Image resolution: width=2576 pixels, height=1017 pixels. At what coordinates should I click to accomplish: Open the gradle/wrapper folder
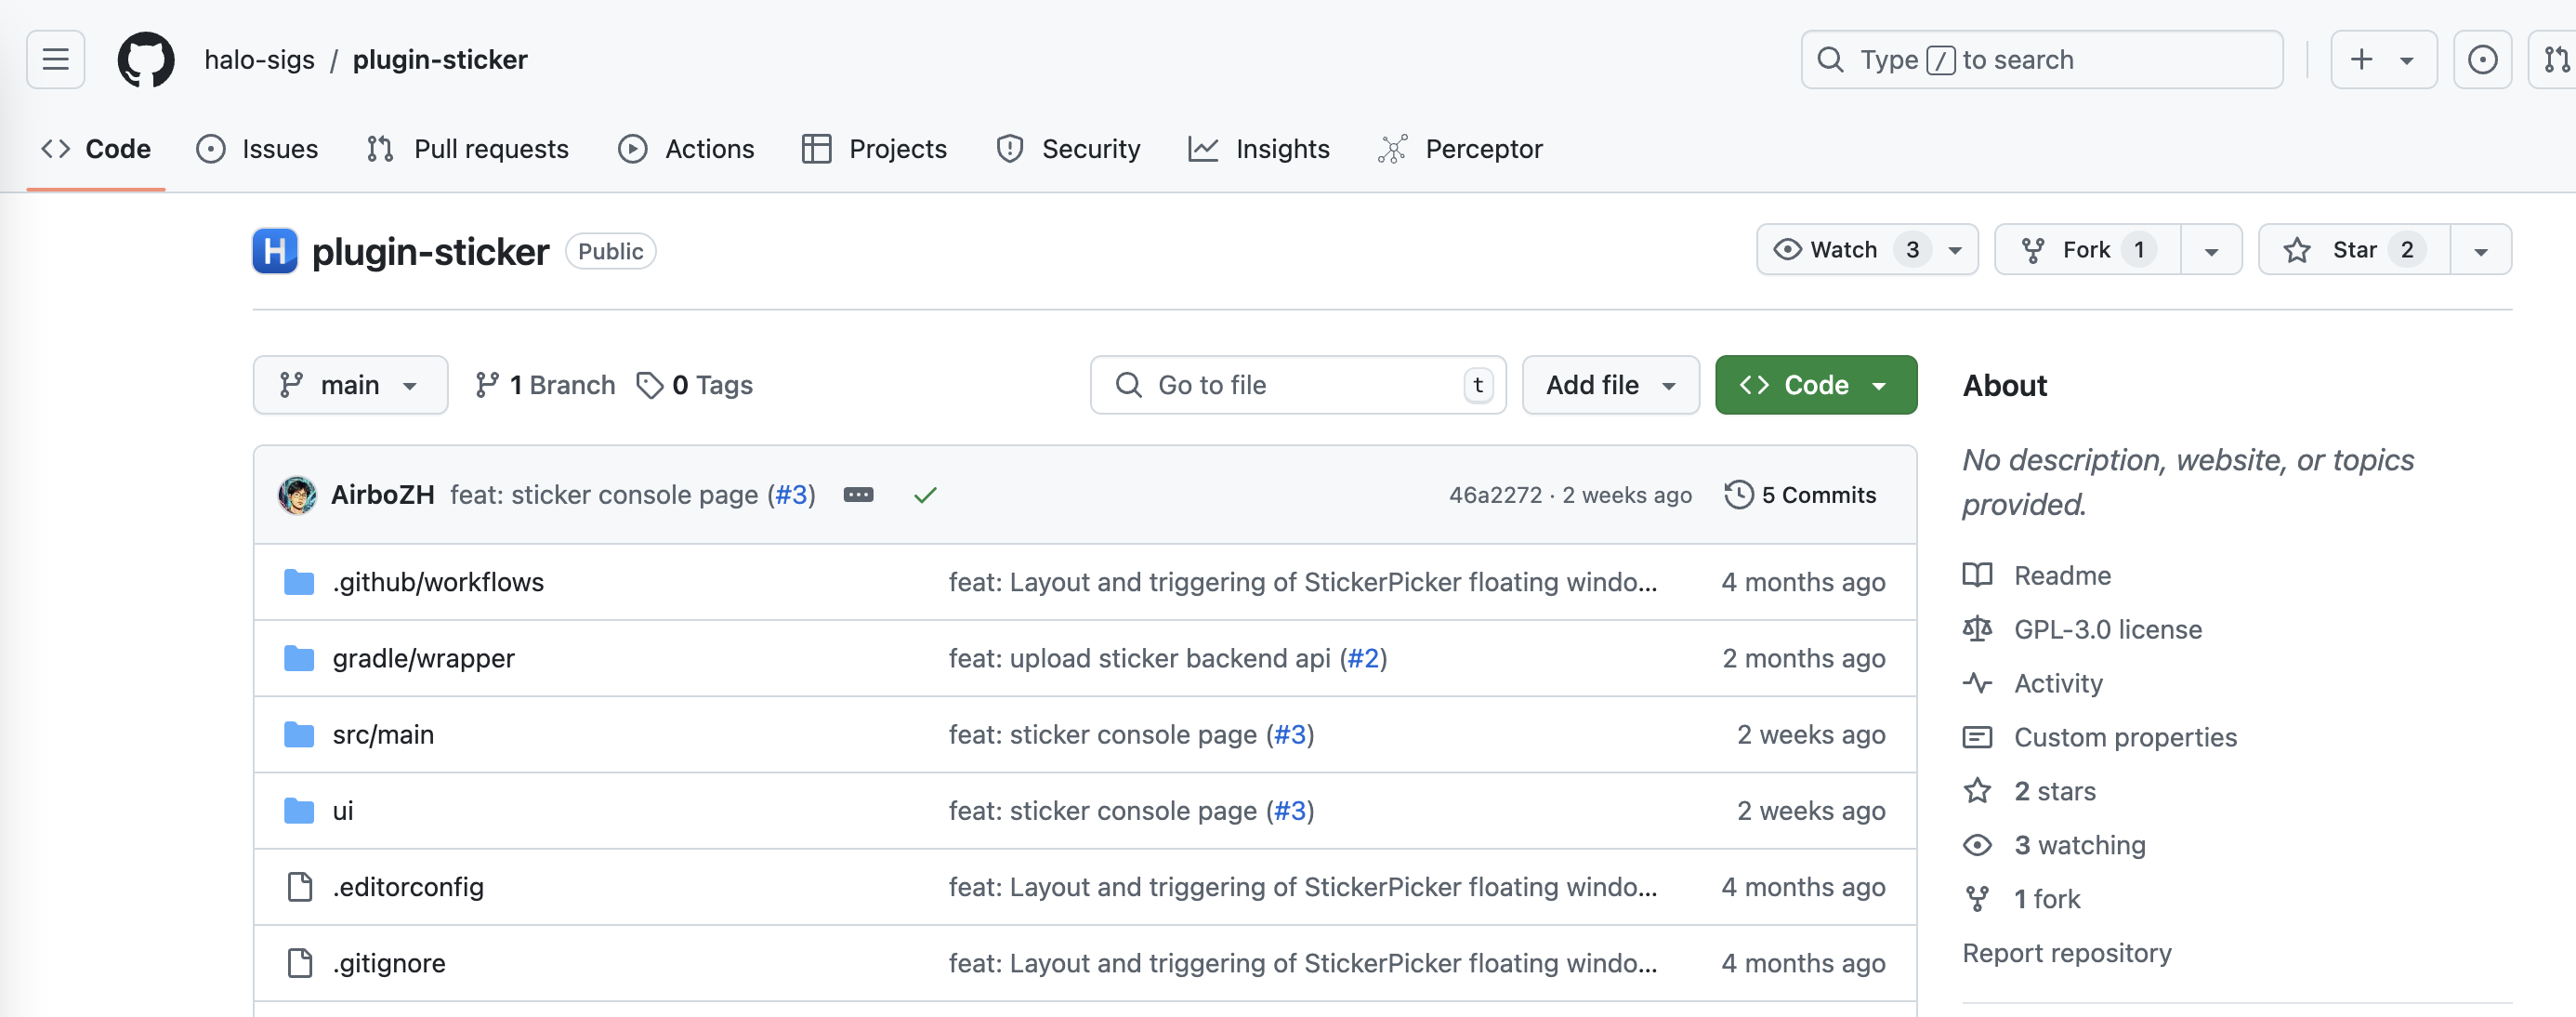424,658
